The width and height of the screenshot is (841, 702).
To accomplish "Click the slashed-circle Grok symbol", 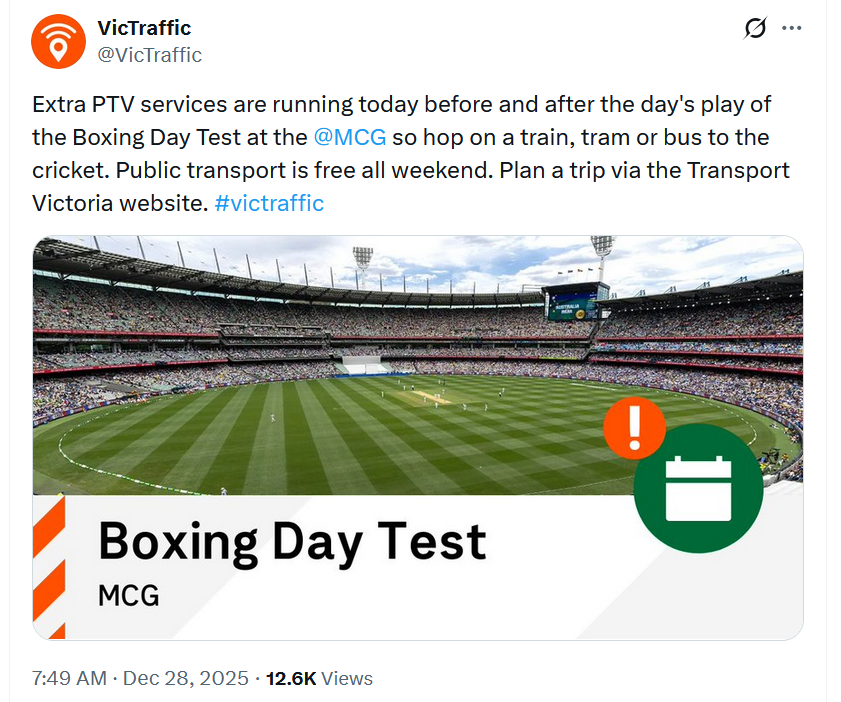I will (757, 29).
